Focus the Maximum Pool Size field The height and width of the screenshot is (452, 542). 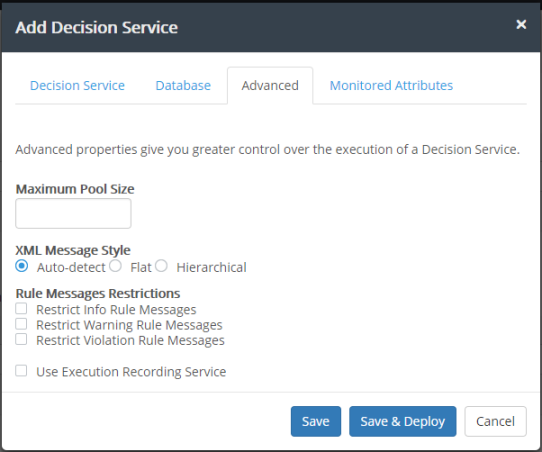tap(73, 213)
